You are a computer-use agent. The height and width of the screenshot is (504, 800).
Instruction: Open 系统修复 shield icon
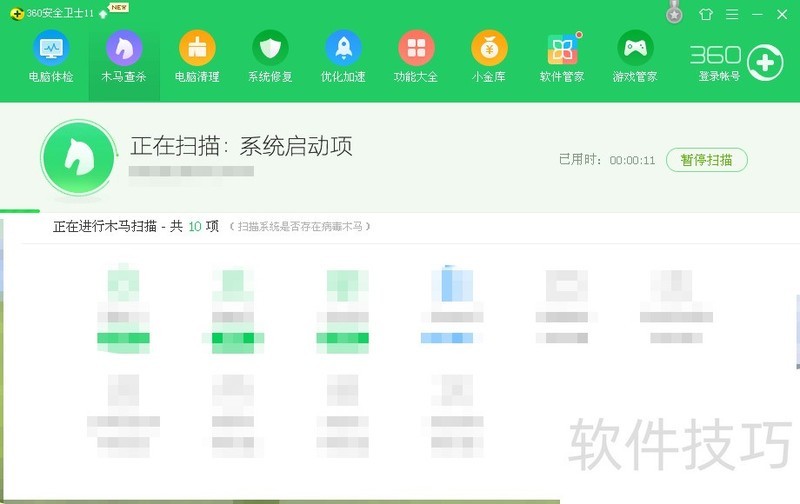[x=270, y=49]
